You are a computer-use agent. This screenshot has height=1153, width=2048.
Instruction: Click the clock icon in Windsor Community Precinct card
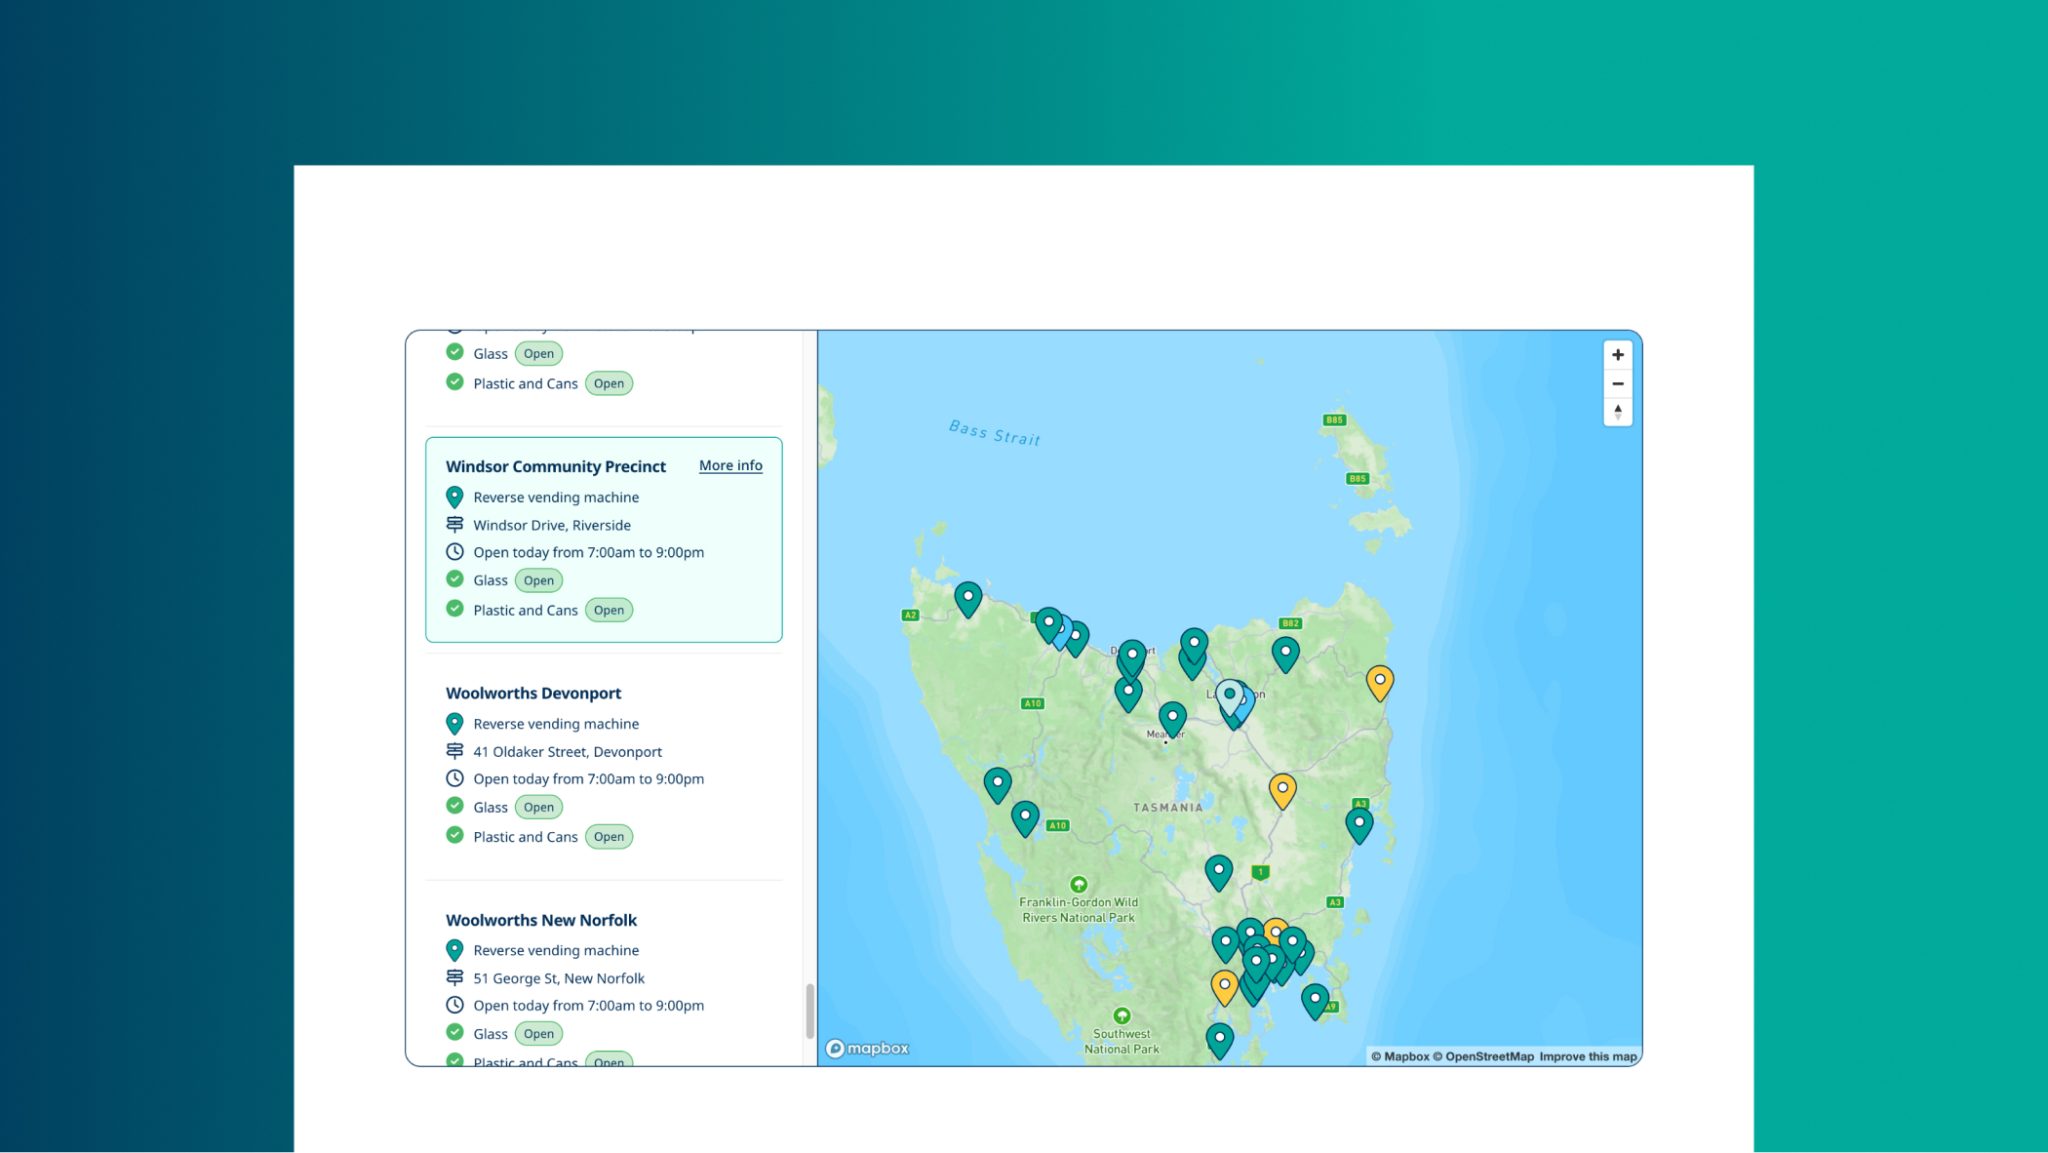tap(454, 552)
